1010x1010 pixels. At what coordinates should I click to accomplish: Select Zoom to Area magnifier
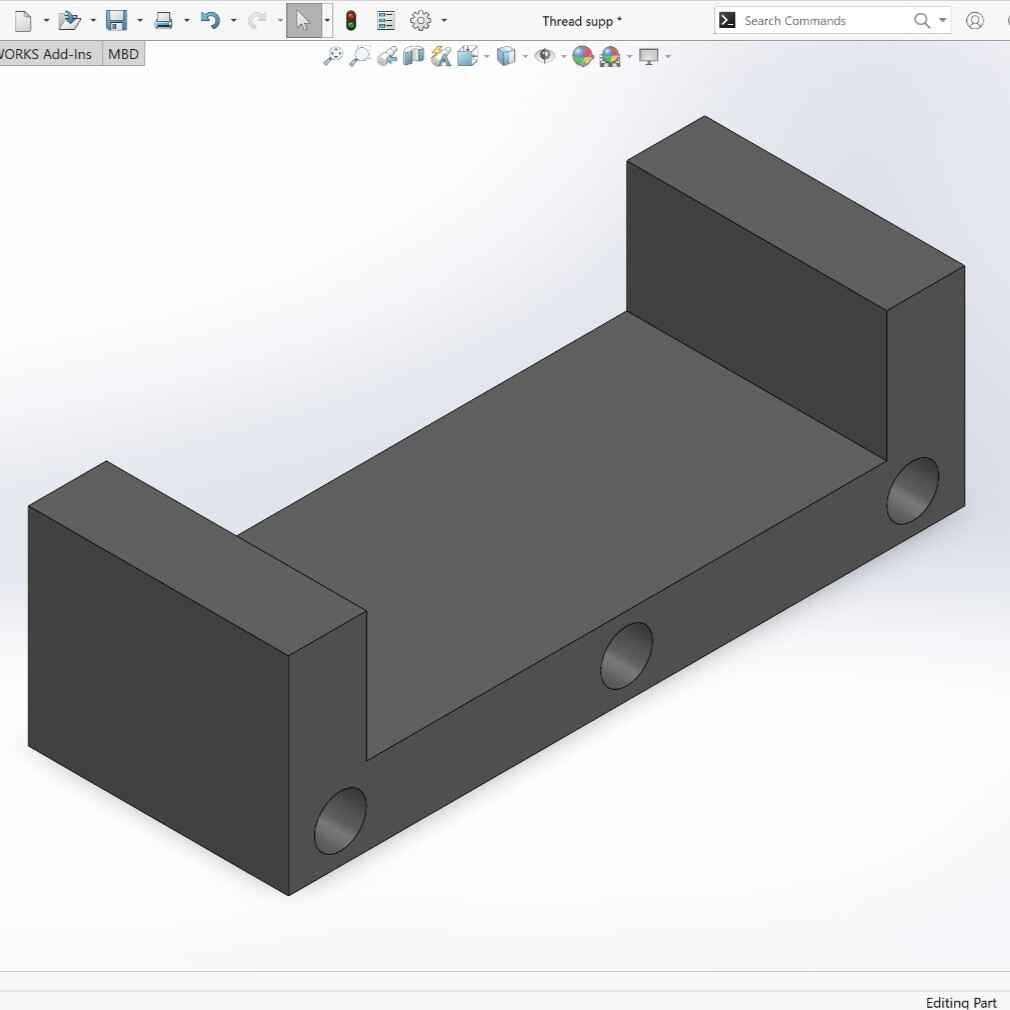[x=360, y=57]
